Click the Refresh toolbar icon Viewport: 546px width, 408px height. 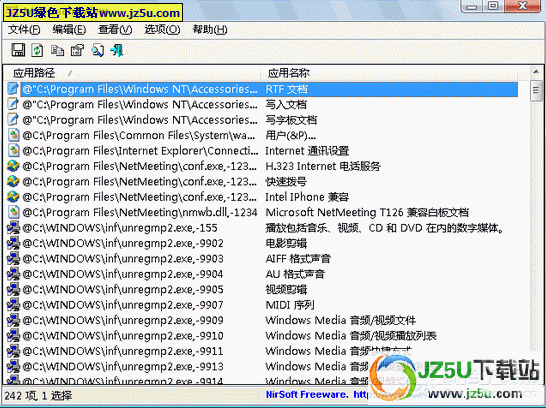38,50
